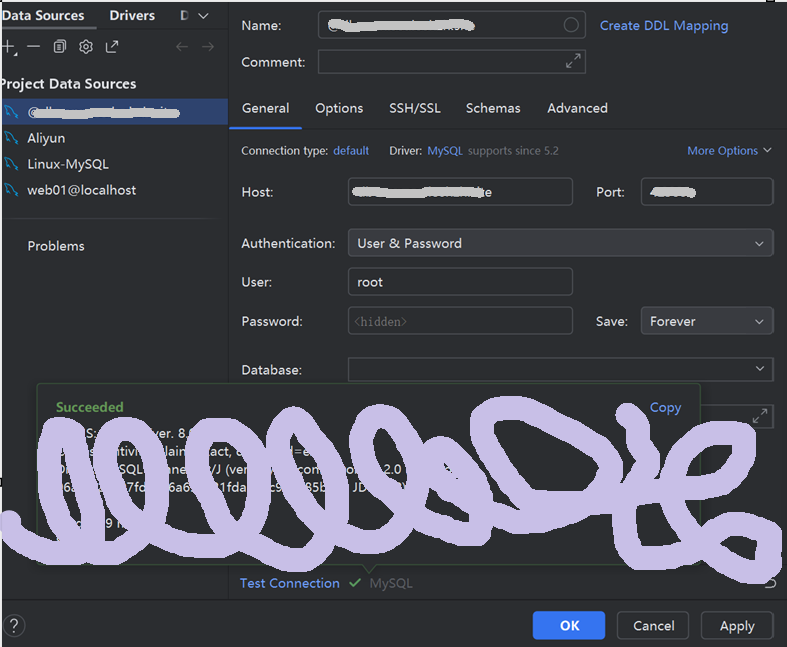Select Aliyun data source
787x647 pixels.
(114, 138)
